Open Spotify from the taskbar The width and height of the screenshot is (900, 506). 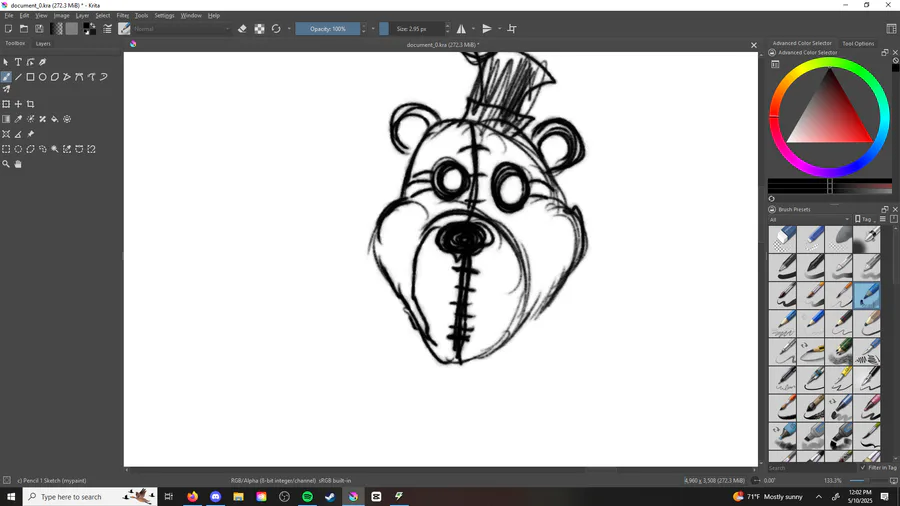coord(307,497)
